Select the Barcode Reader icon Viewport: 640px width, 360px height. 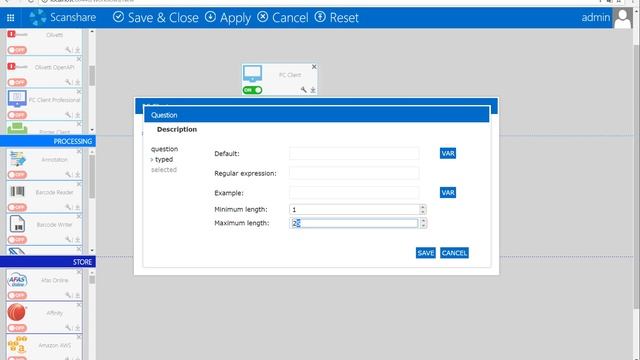(x=17, y=191)
